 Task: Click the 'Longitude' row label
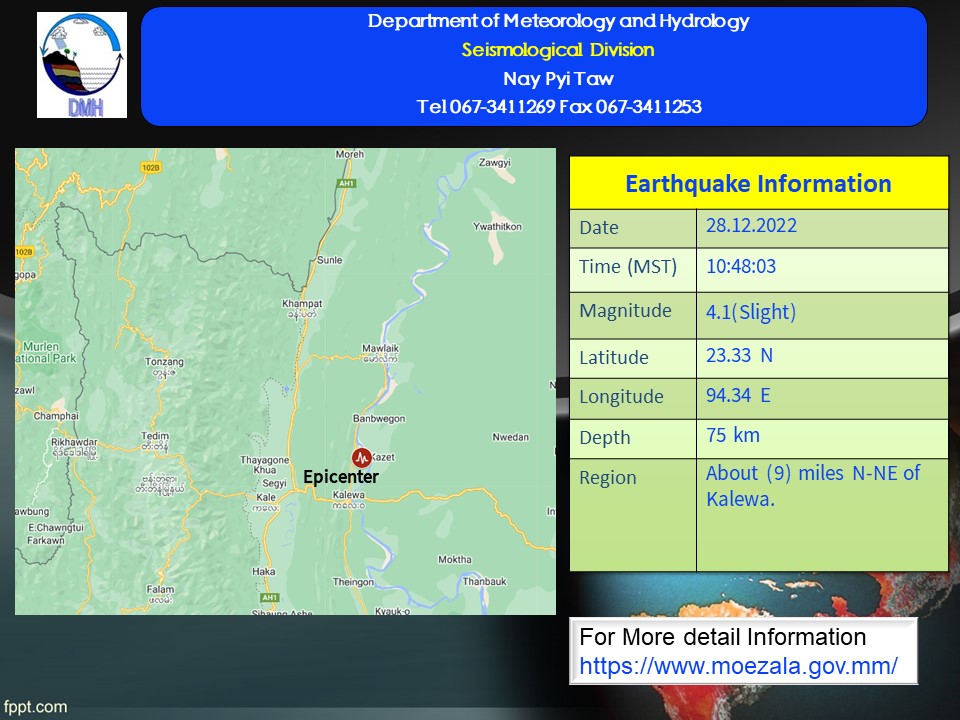(621, 397)
